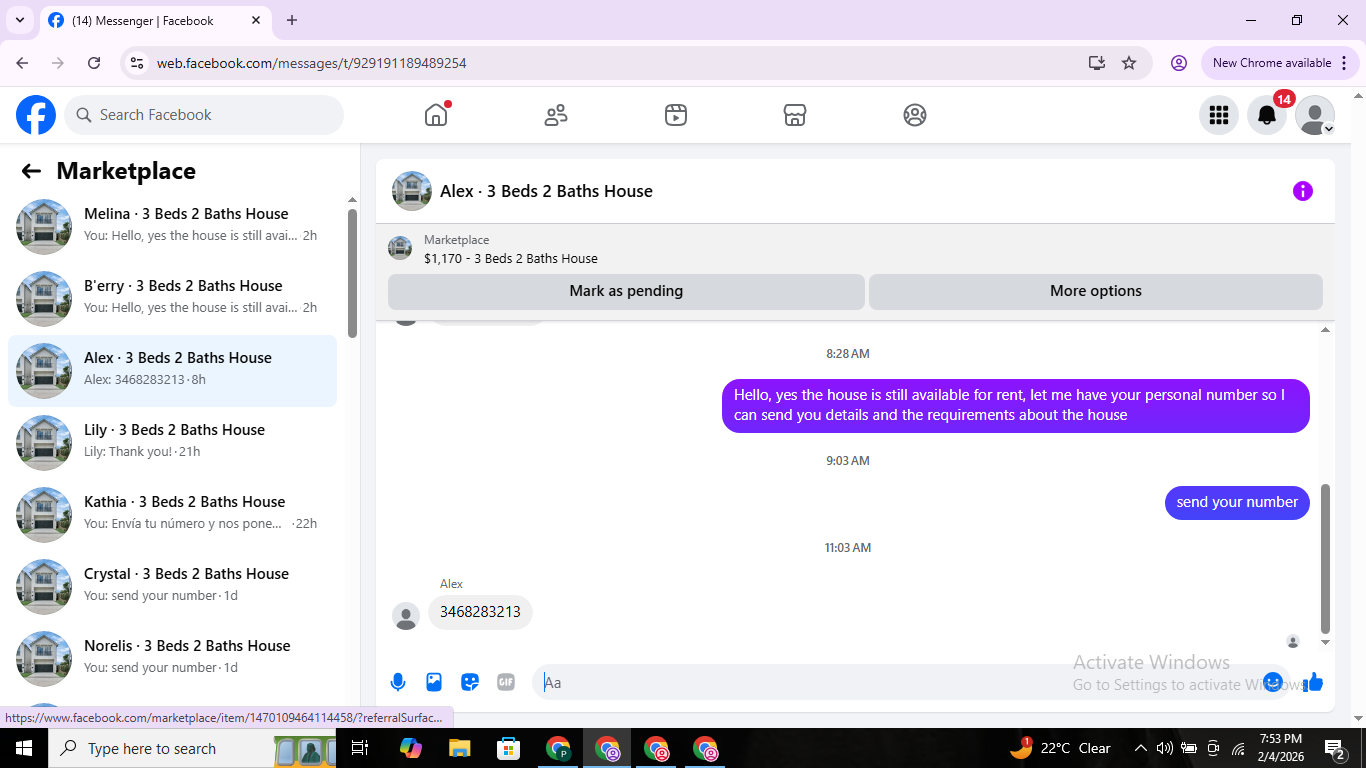The image size is (1366, 768).
Task: Click Mark as pending button
Action: coord(626,291)
